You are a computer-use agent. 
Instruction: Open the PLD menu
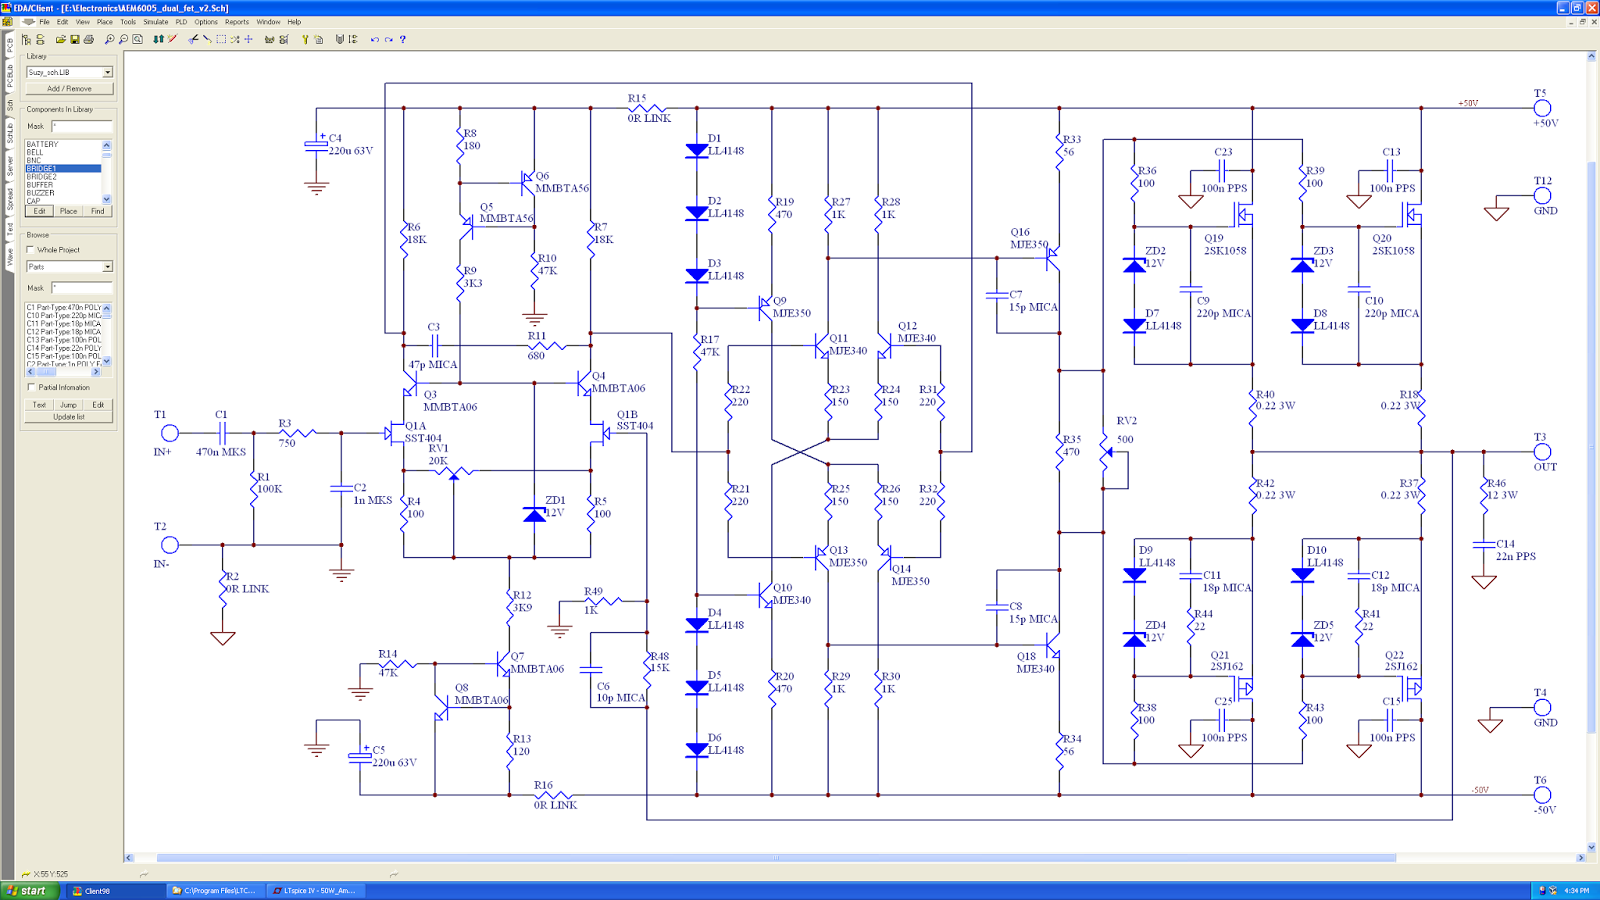click(x=181, y=21)
